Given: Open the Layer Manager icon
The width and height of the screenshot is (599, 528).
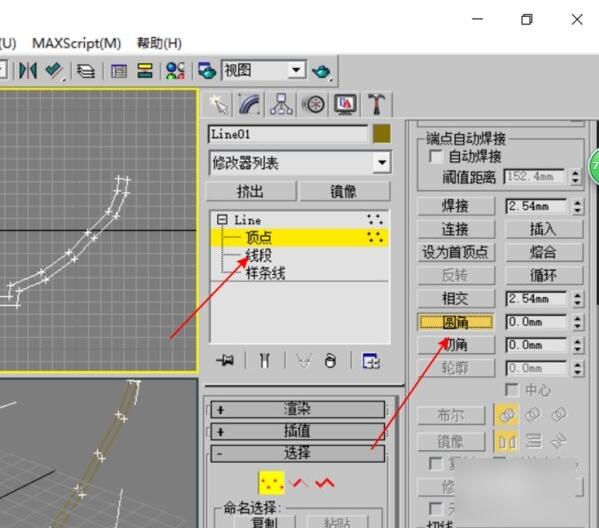Looking at the screenshot, I should point(86,71).
